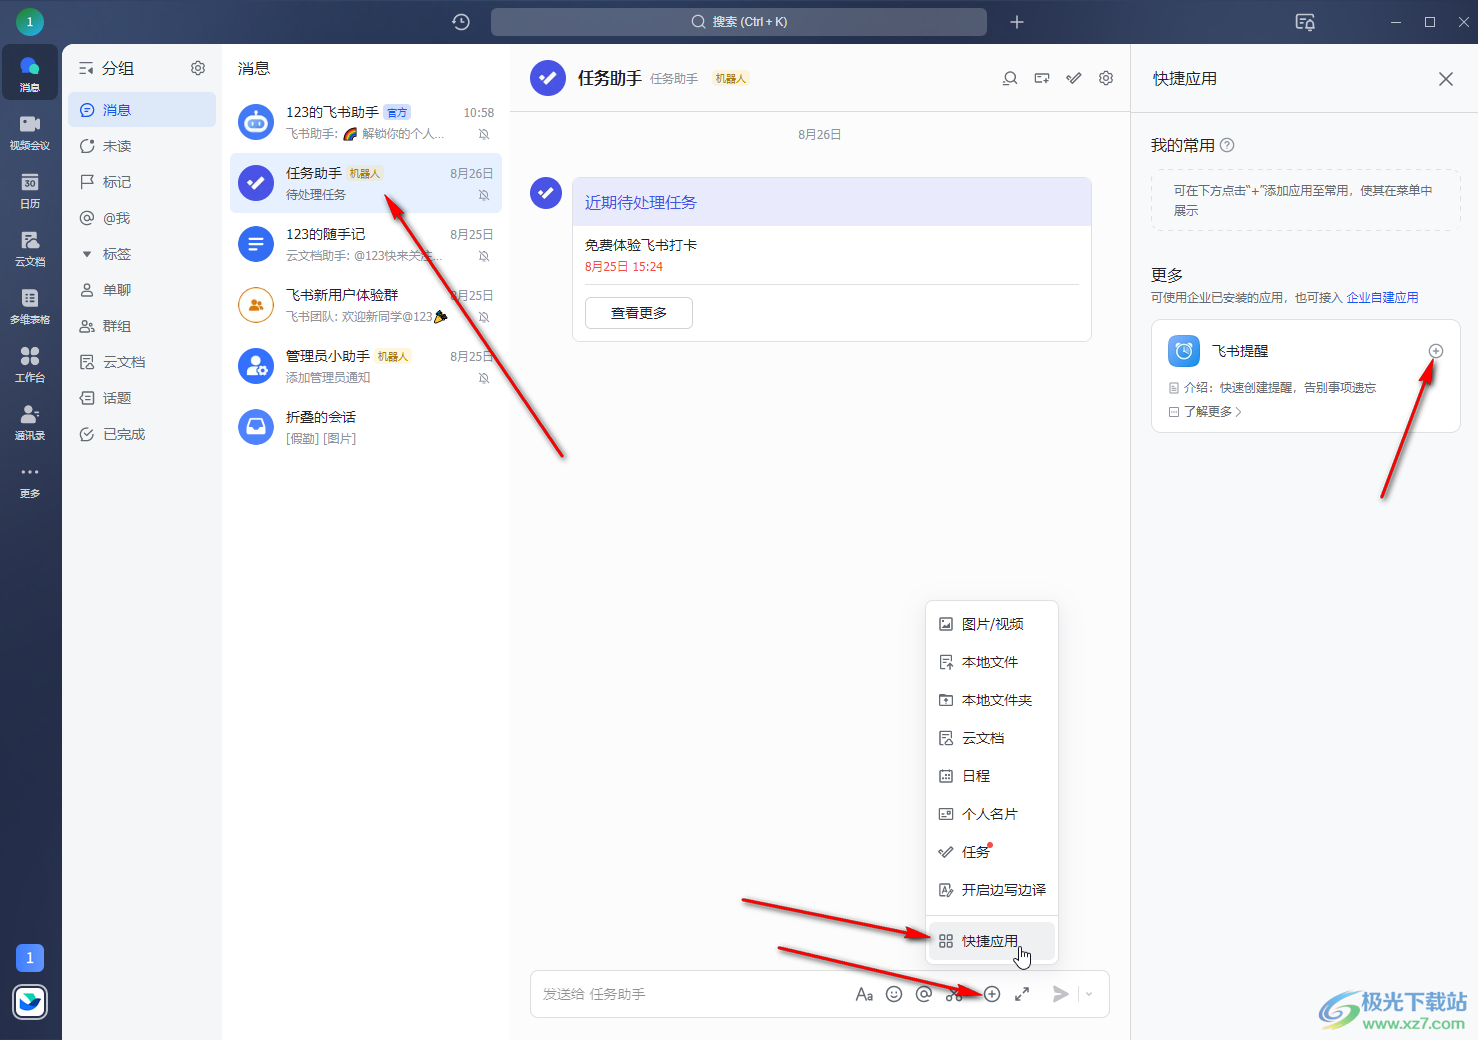Close the 快捷应用 panel
Screen dimensions: 1478x1040
1446,79
